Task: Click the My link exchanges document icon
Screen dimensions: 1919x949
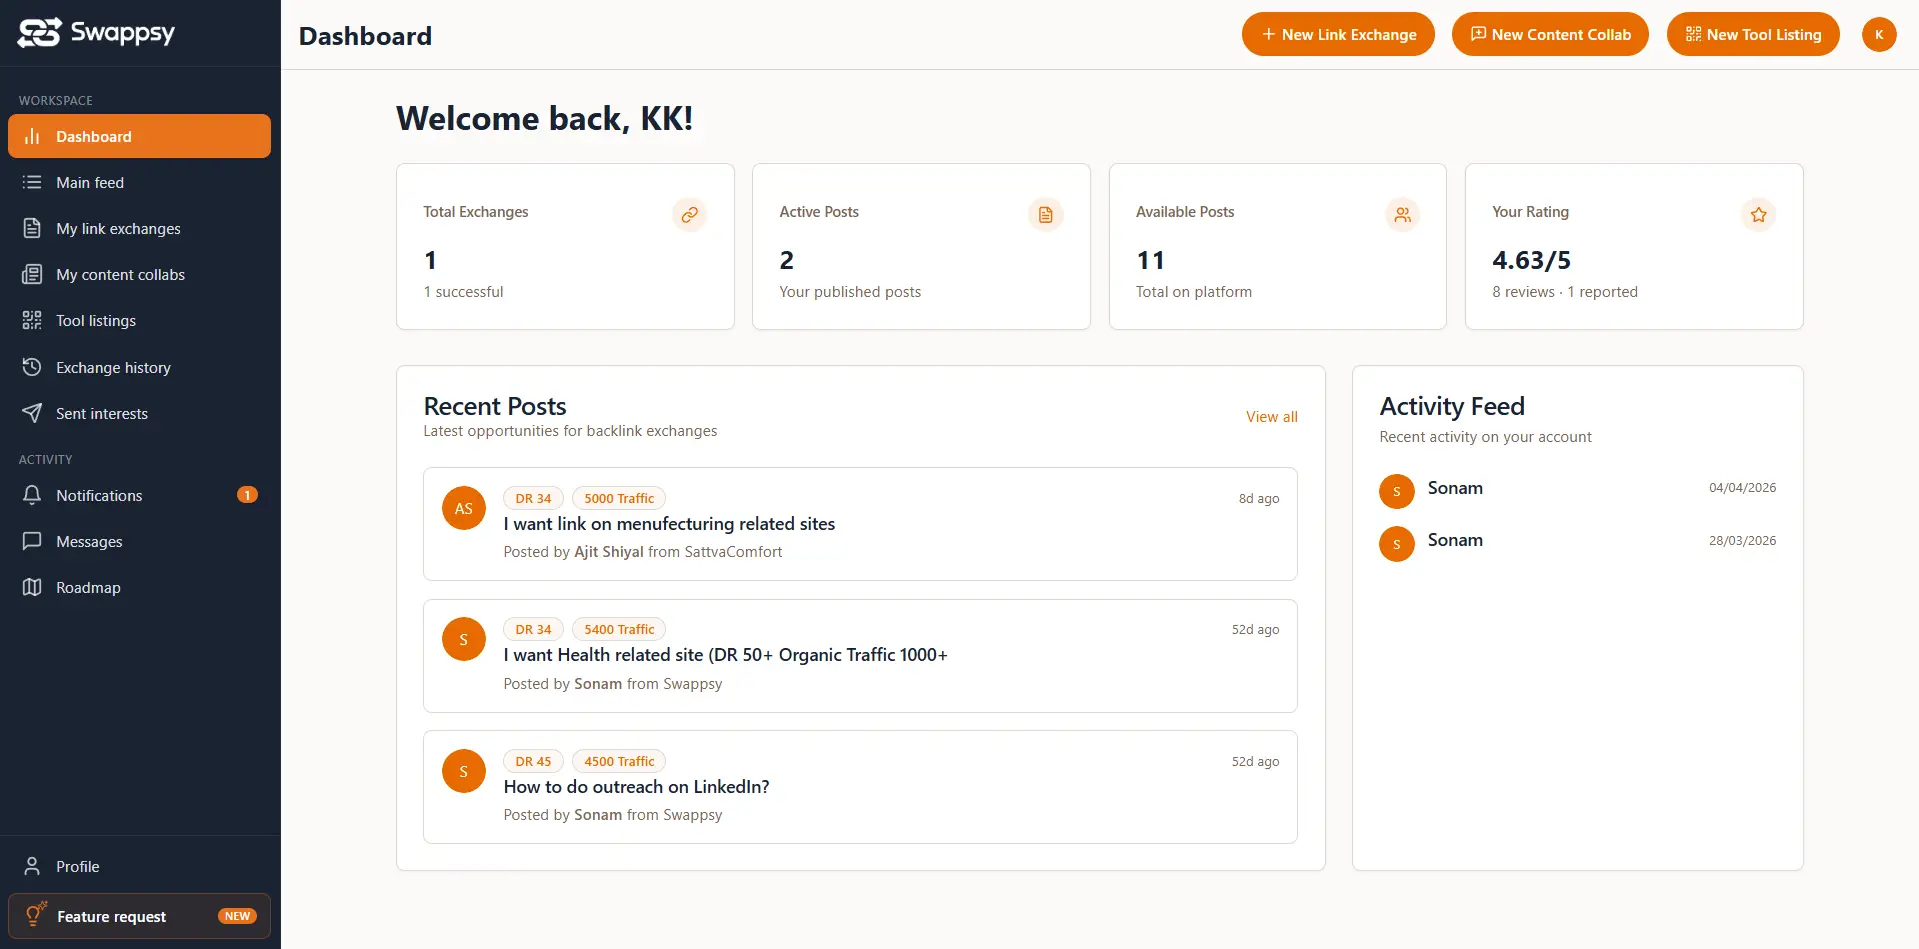Action: click(32, 228)
